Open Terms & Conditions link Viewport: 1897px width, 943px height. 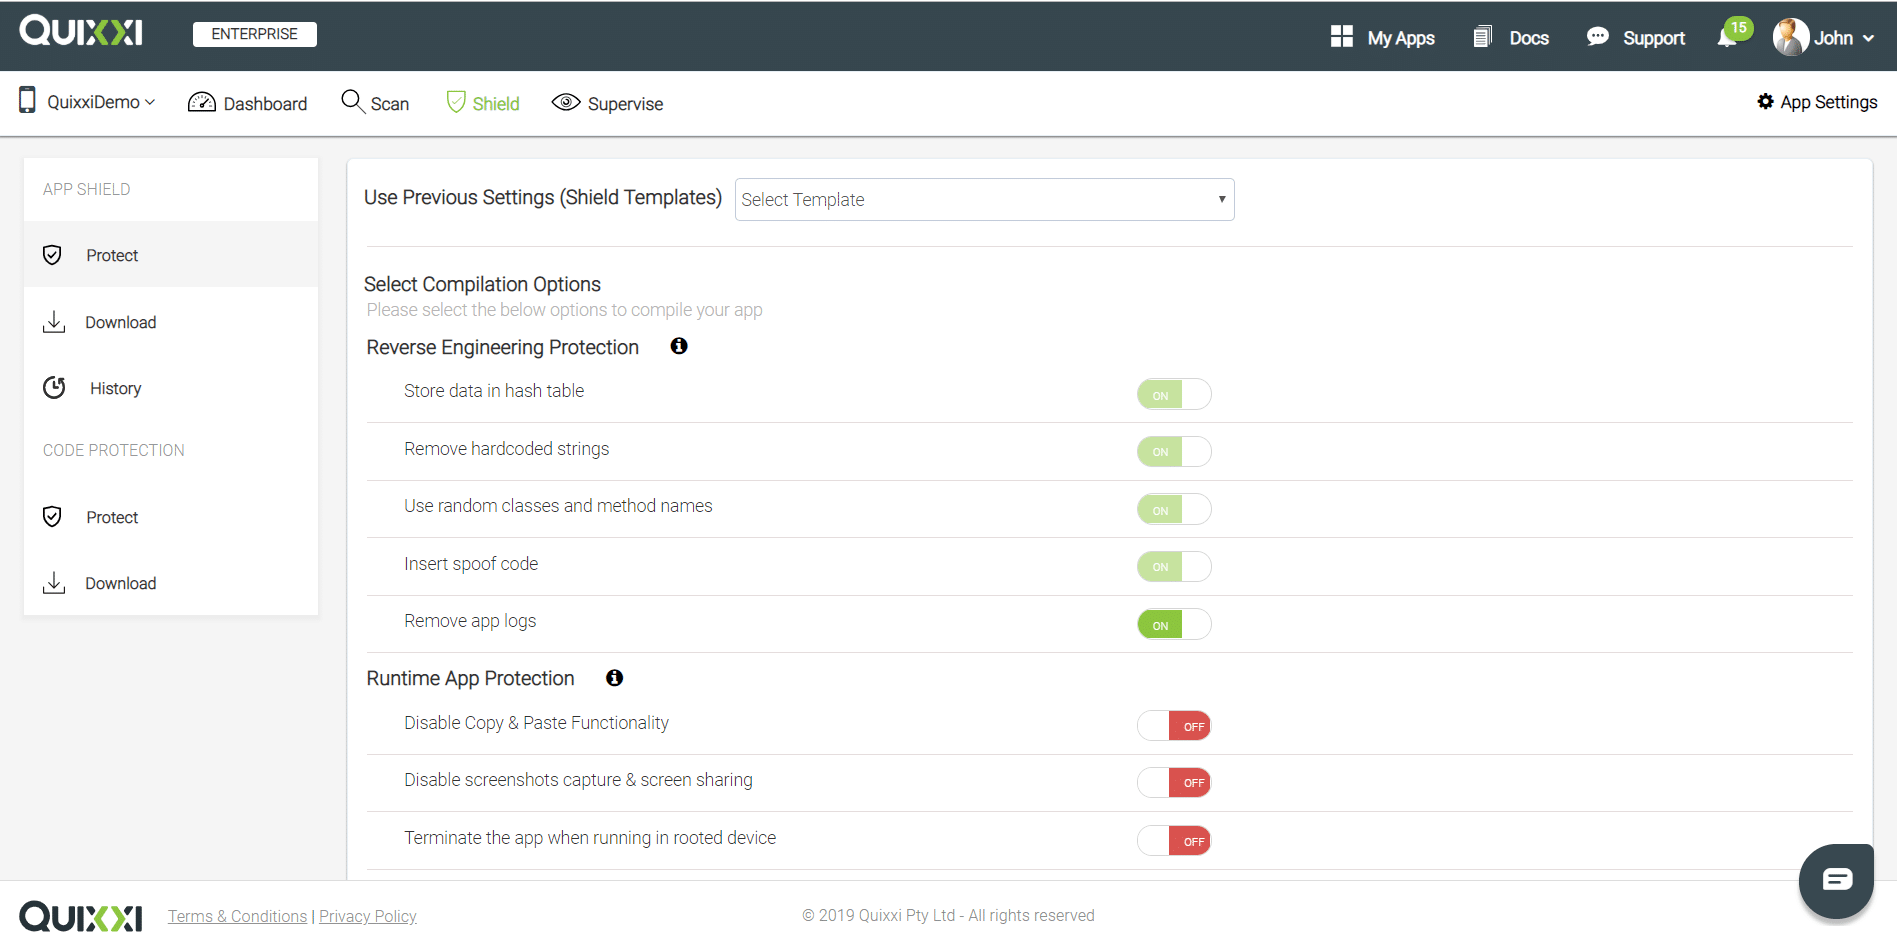[x=237, y=916]
